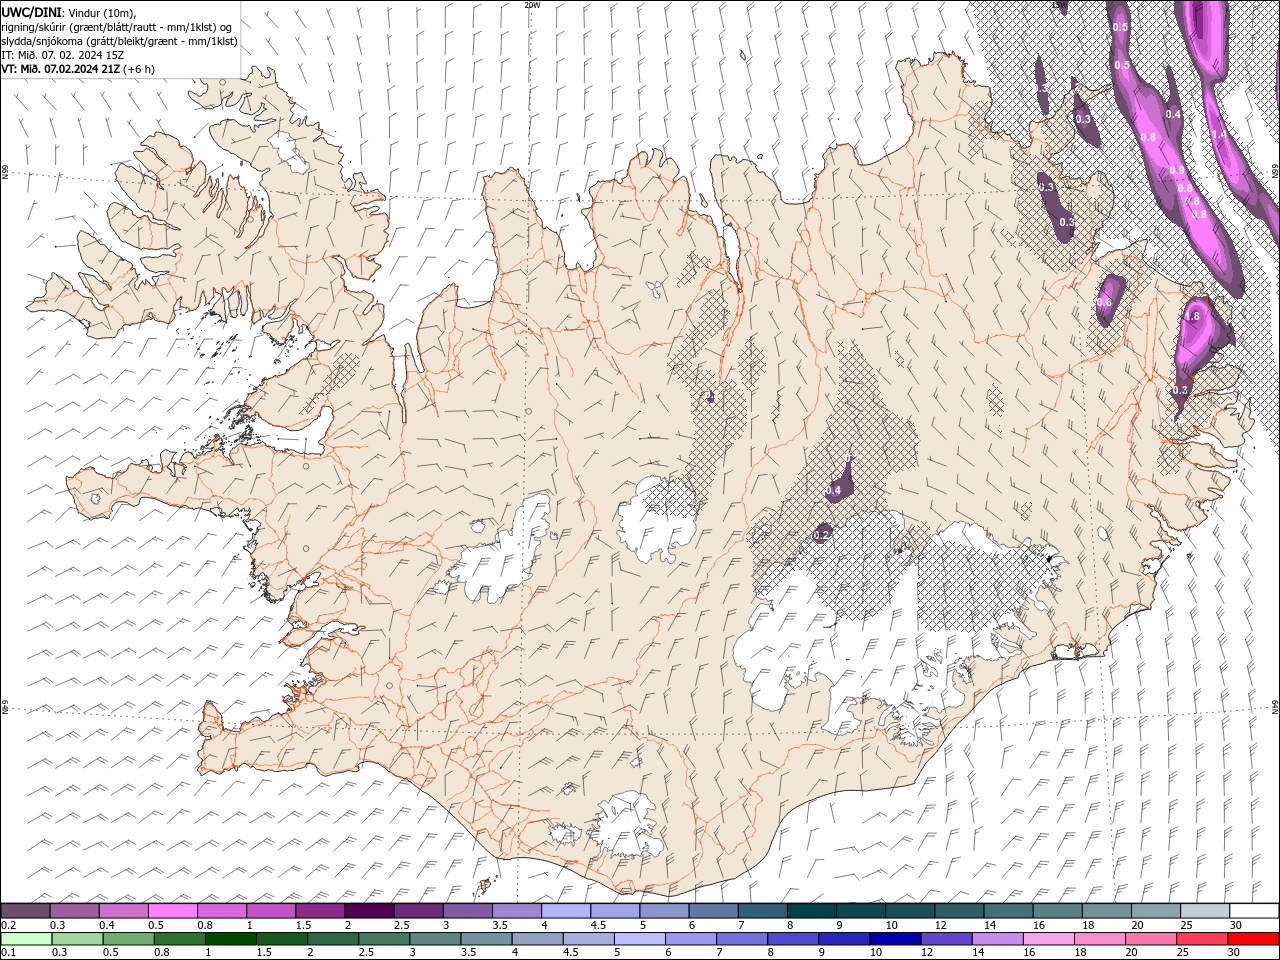Click the '1.4' value on the offshore snow band

(x=1218, y=134)
